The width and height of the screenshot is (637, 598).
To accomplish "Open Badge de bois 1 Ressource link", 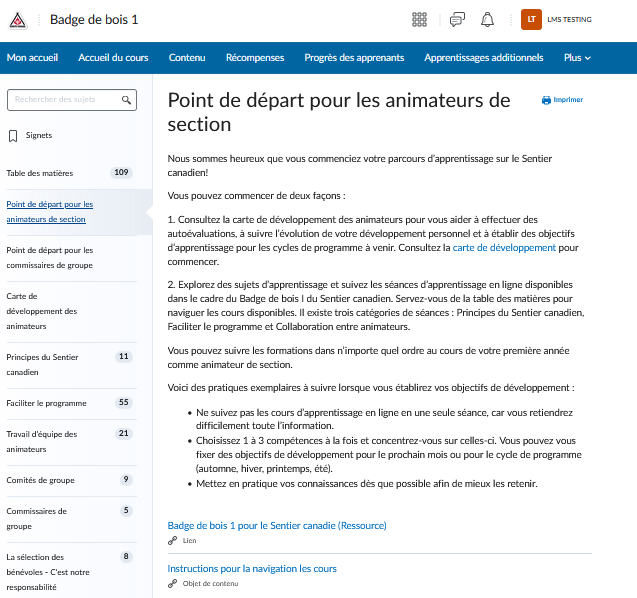I will (276, 525).
